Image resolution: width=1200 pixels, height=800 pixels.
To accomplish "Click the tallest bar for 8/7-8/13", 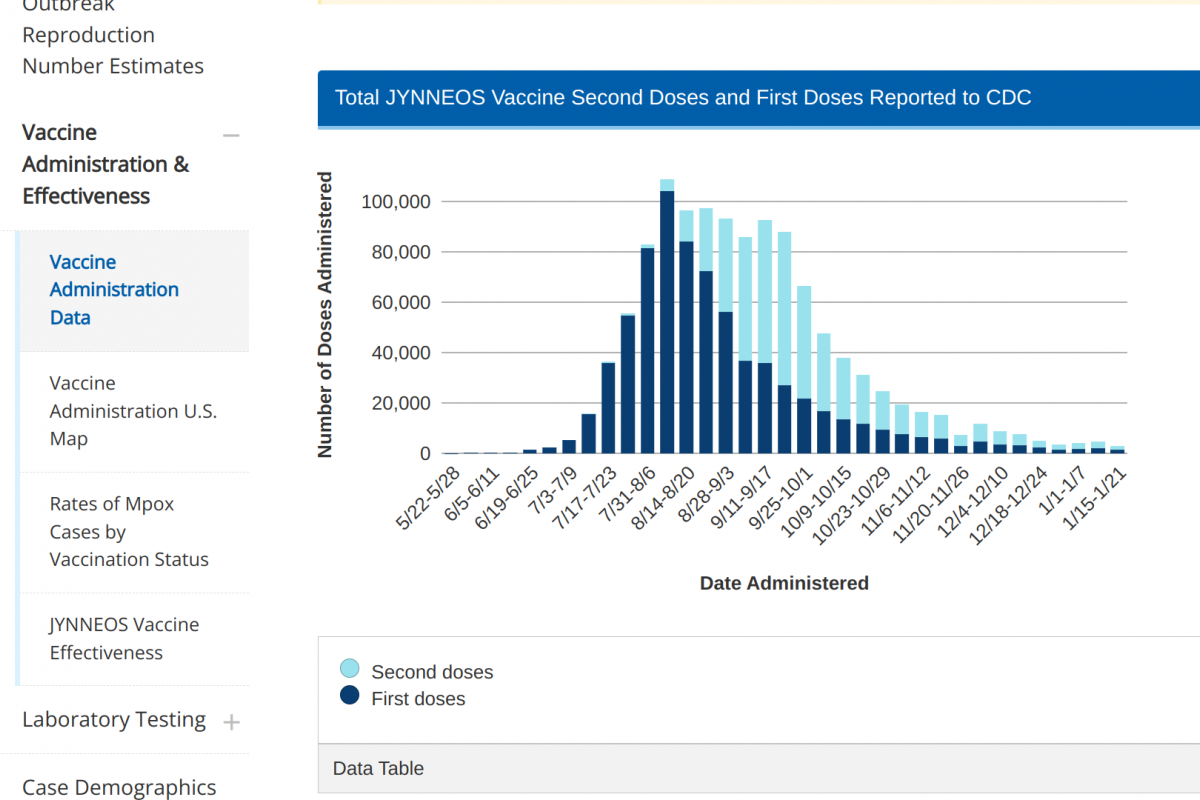I will 667,320.
